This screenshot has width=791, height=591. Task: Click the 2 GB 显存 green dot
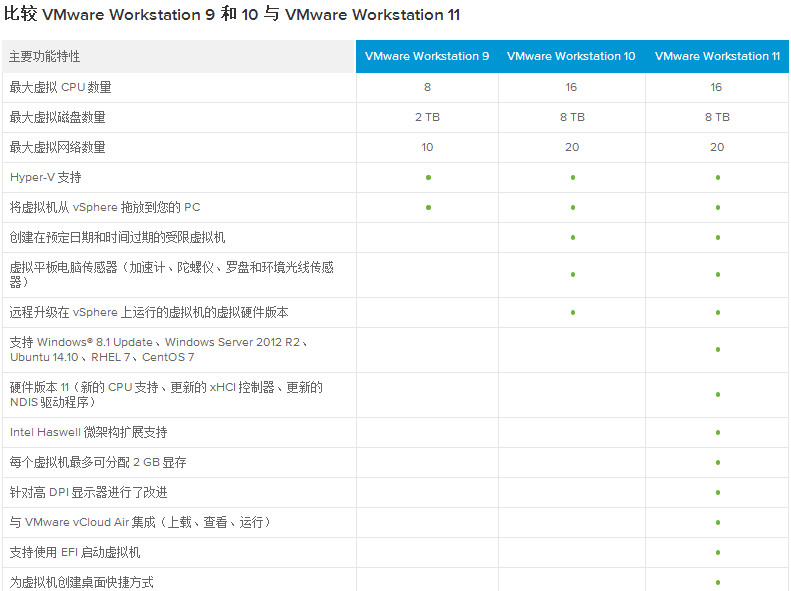[718, 462]
